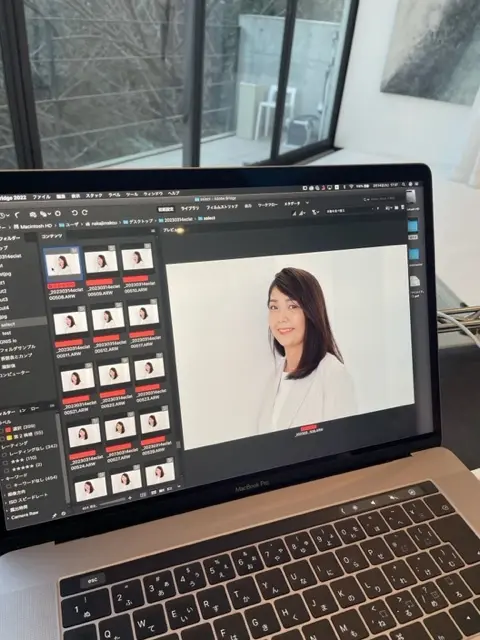Open the スタック menu

94,195
